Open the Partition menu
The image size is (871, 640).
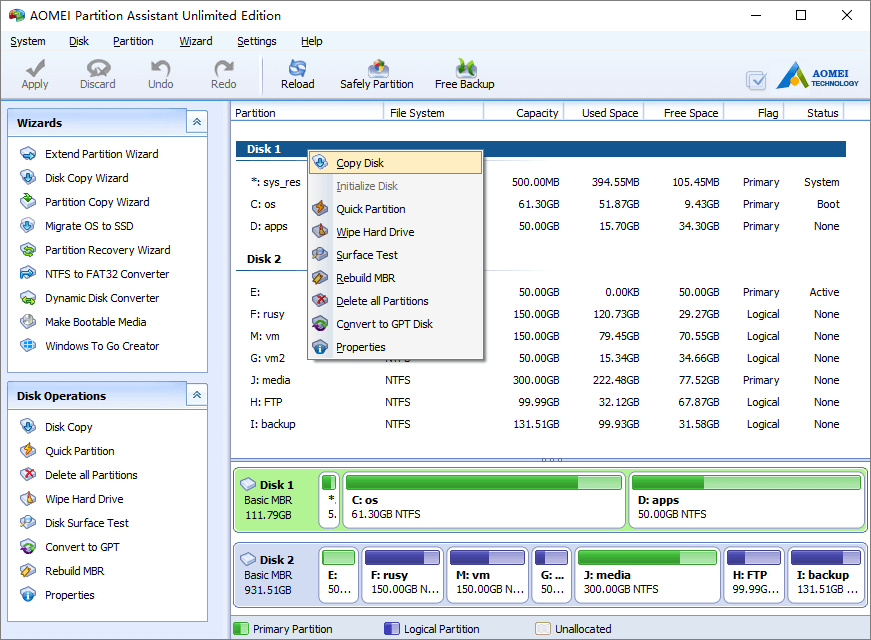click(133, 41)
